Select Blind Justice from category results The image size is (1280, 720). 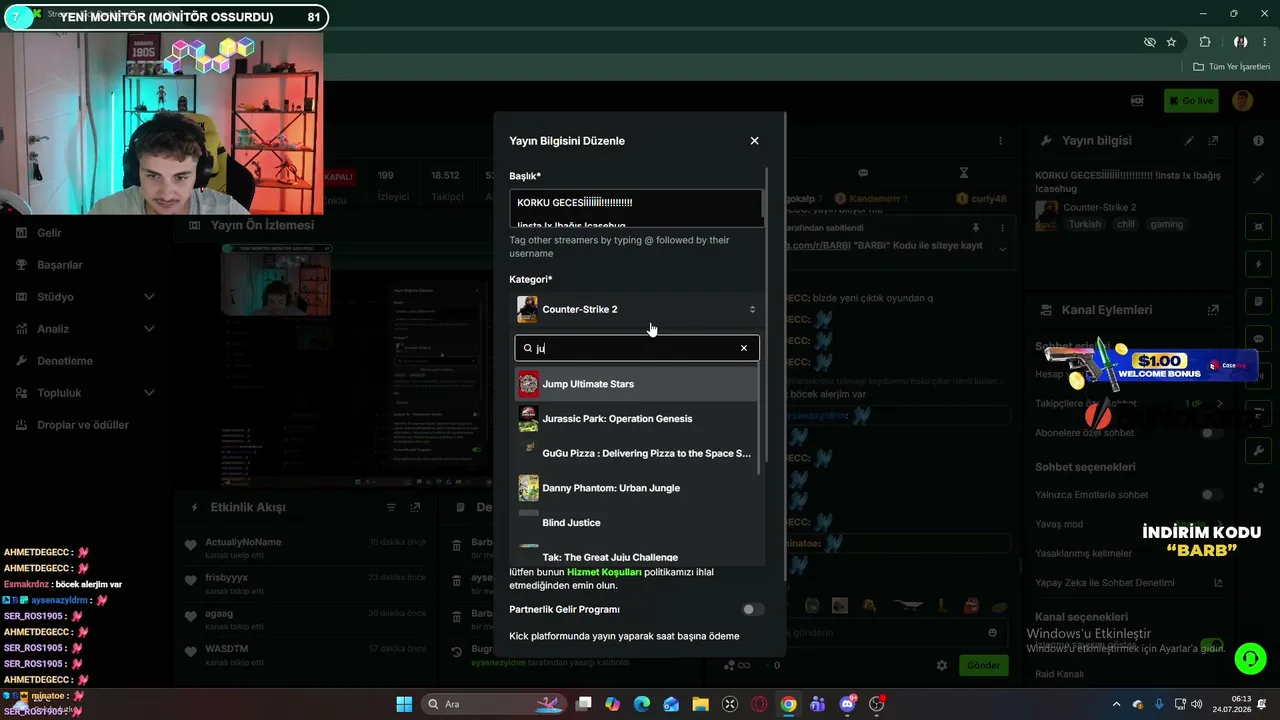pos(636,523)
